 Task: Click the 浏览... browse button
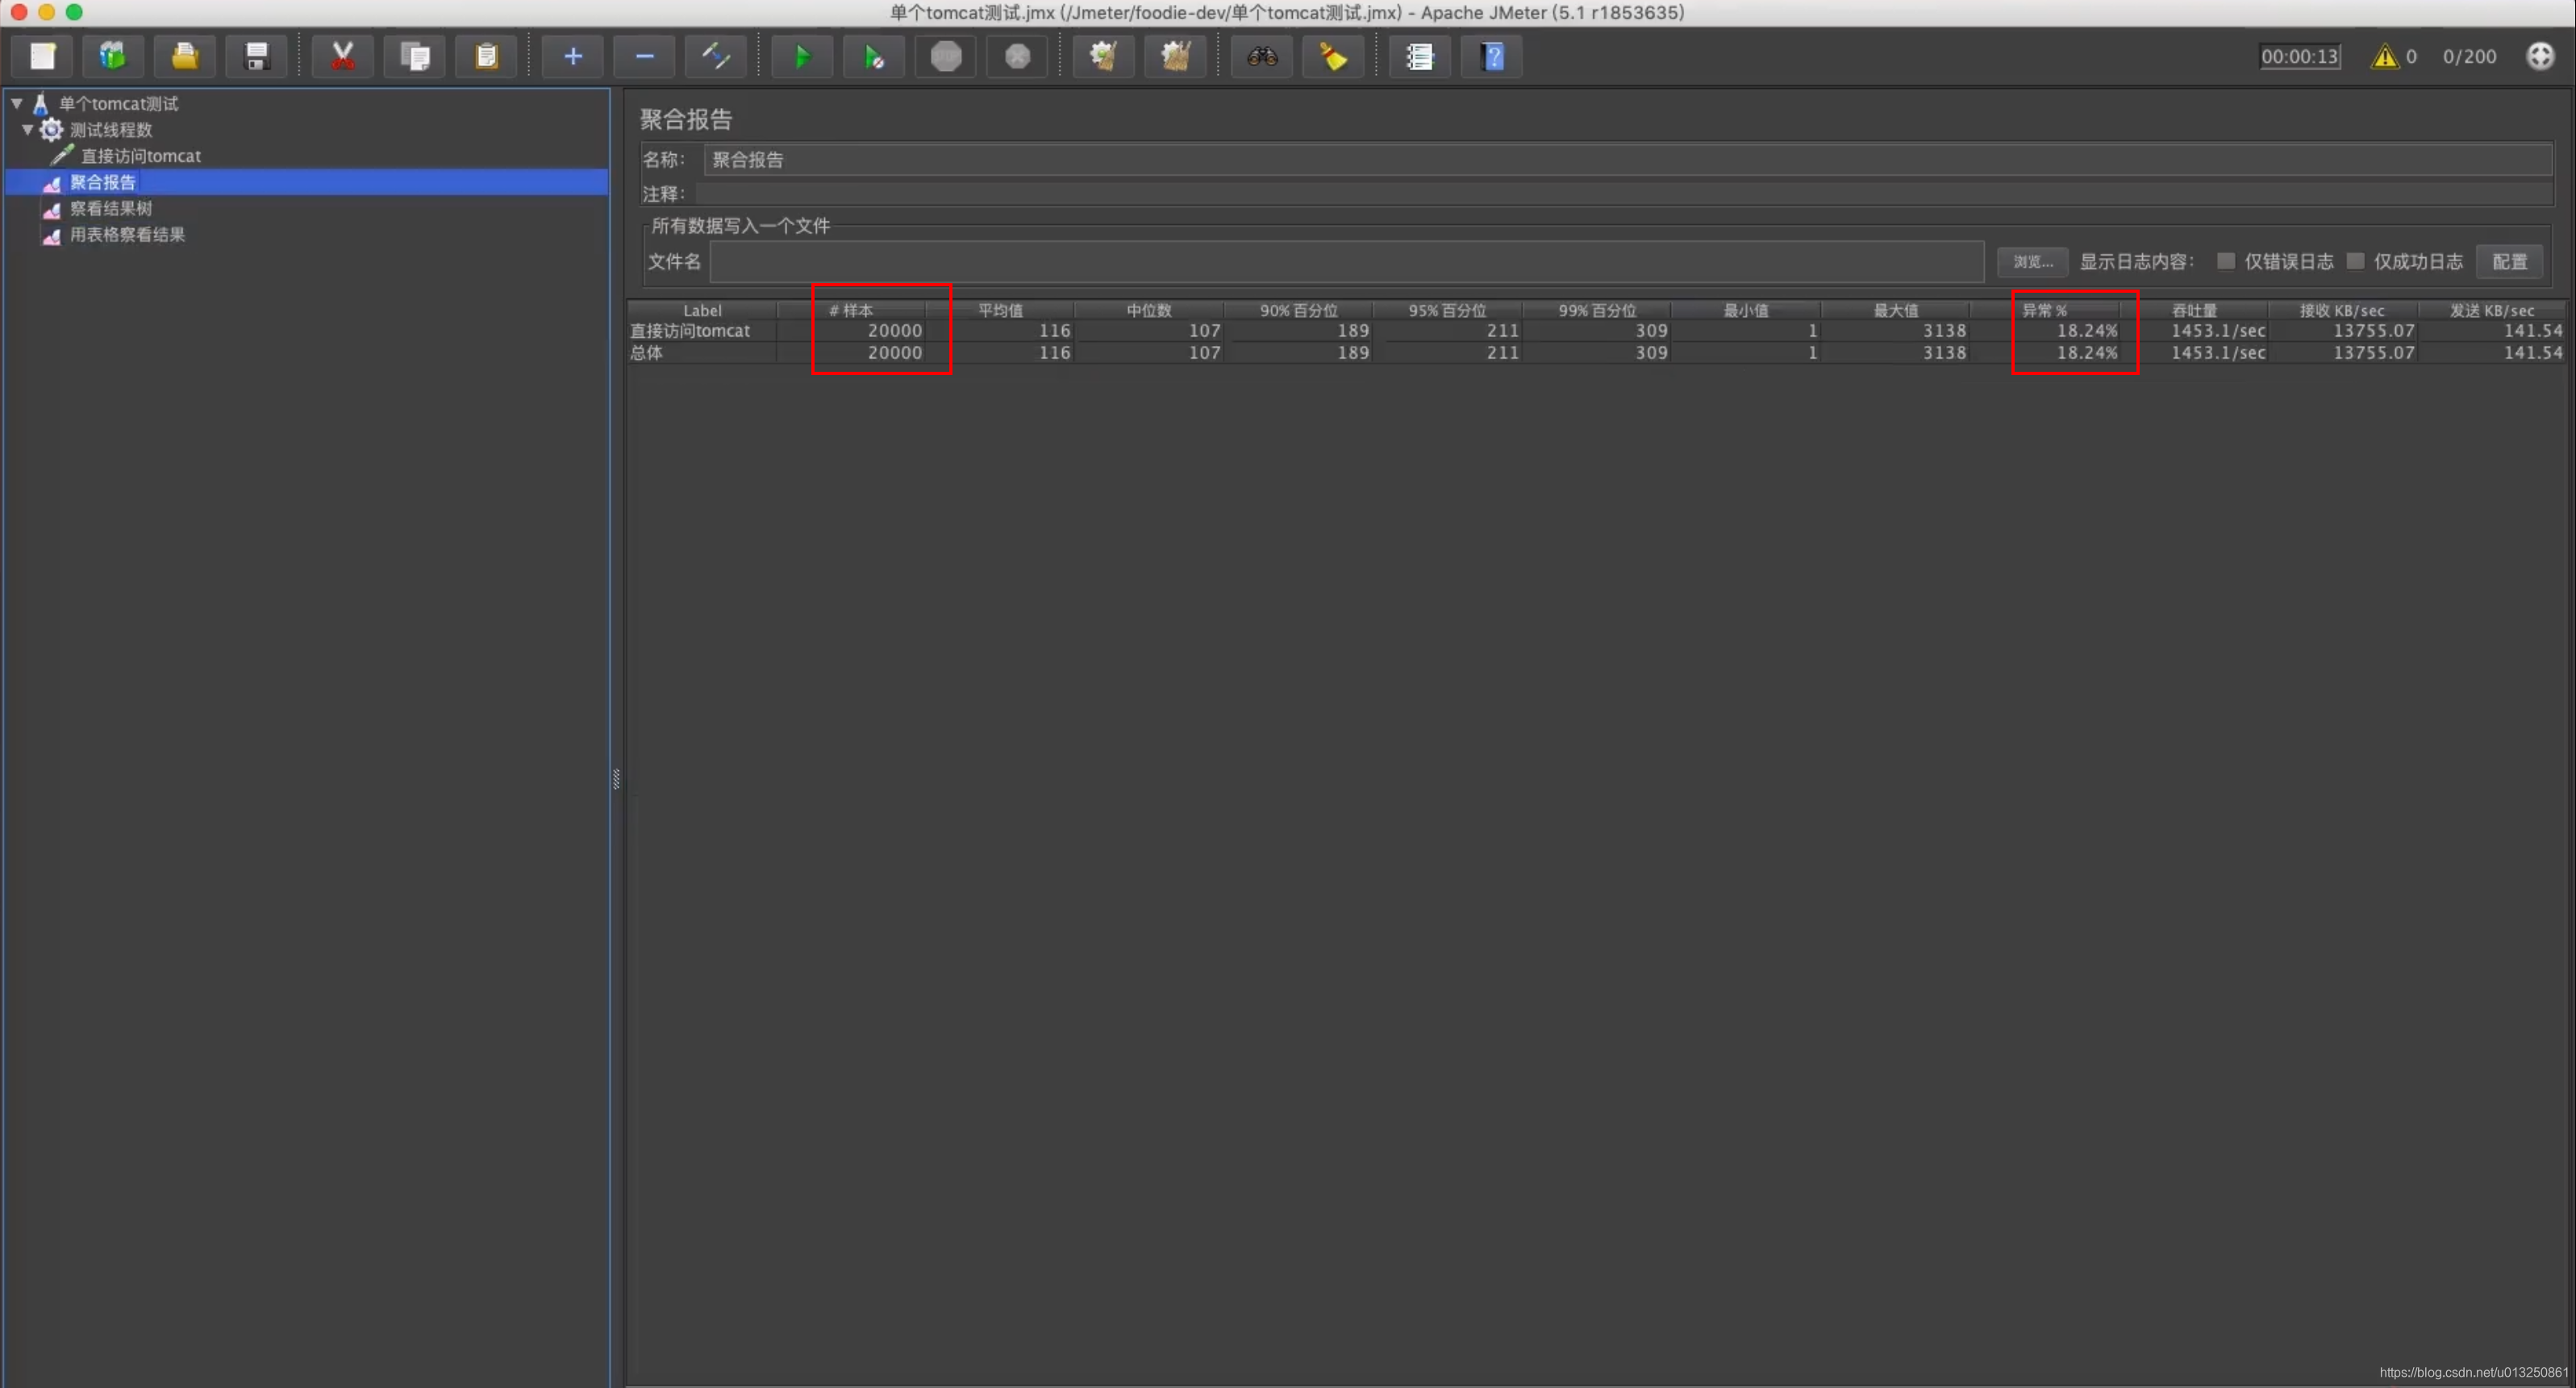click(x=2033, y=261)
